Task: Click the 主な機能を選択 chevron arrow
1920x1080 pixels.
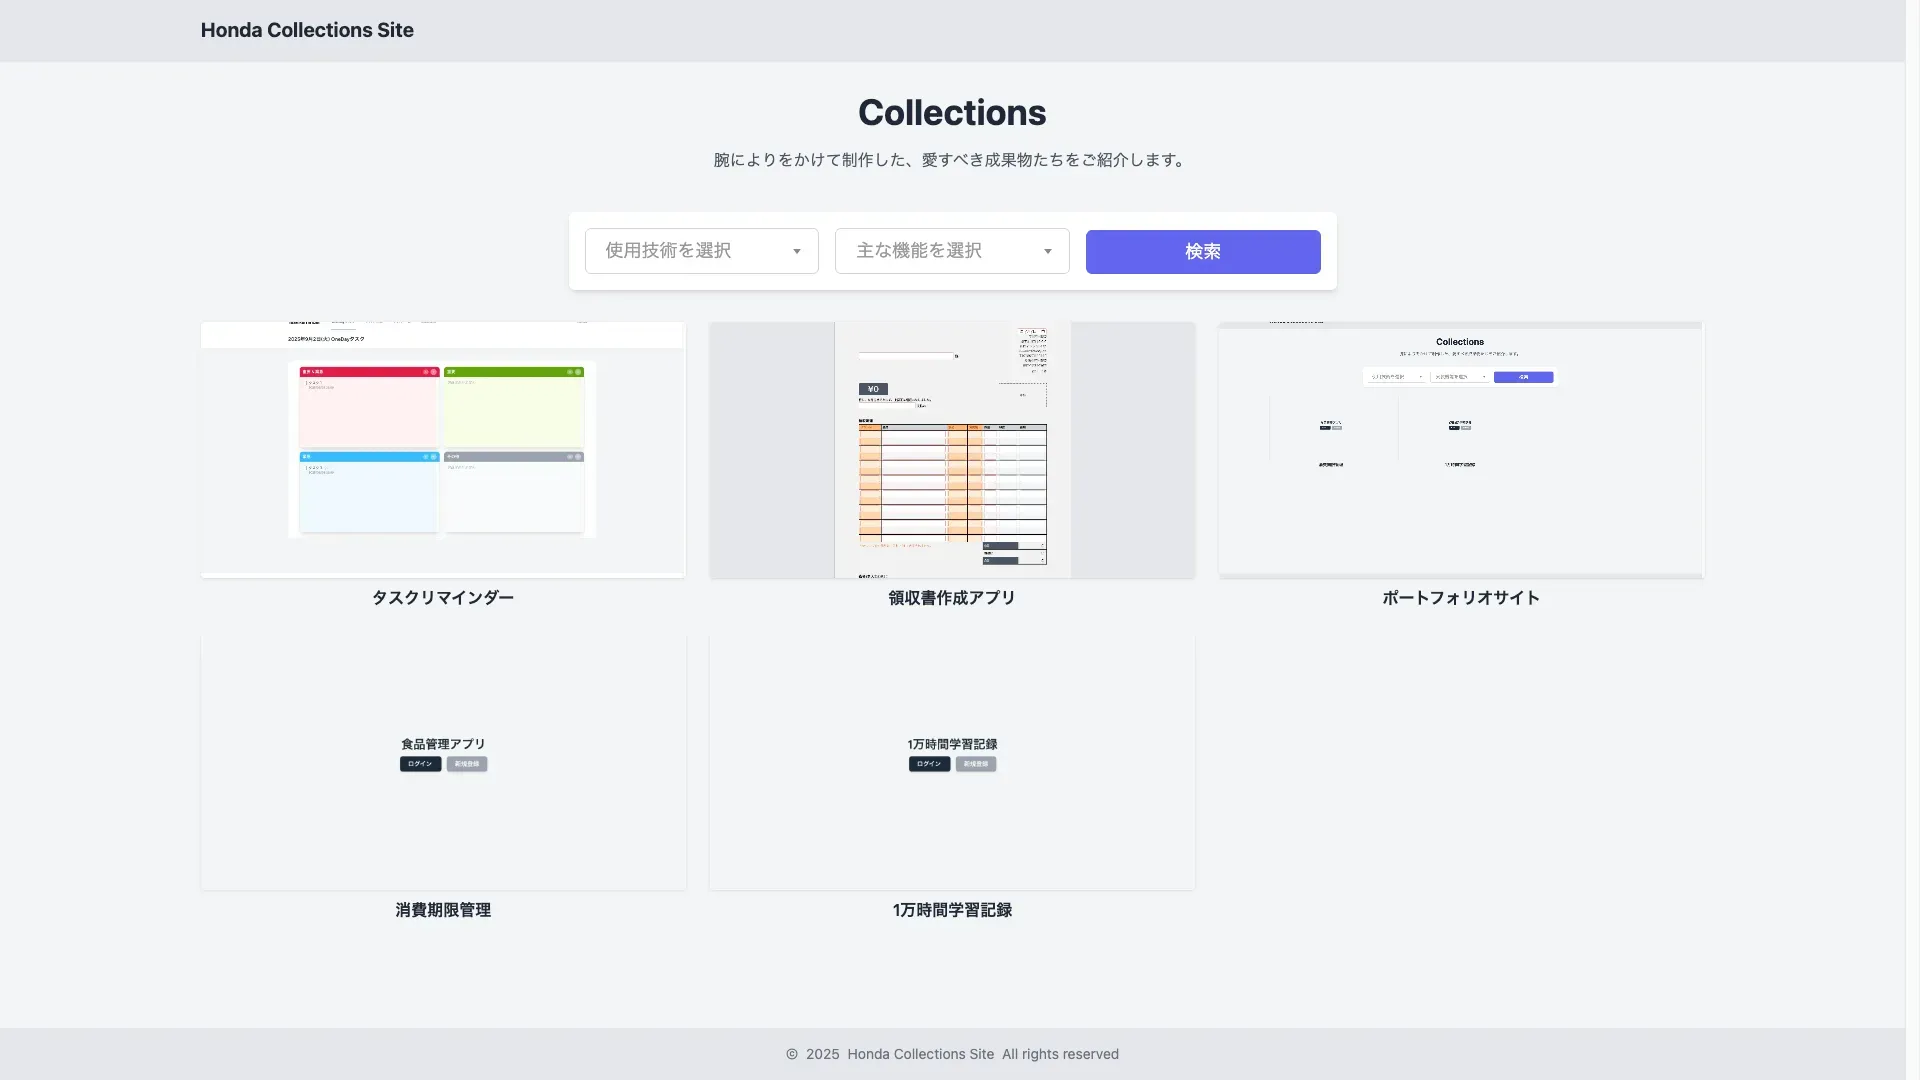Action: coord(1047,251)
